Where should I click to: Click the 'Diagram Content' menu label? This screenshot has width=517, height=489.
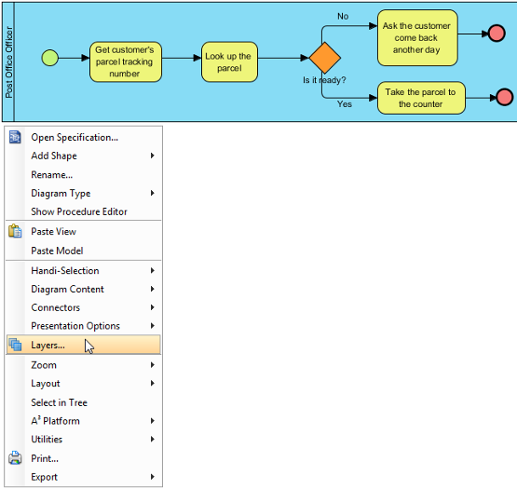pos(68,289)
